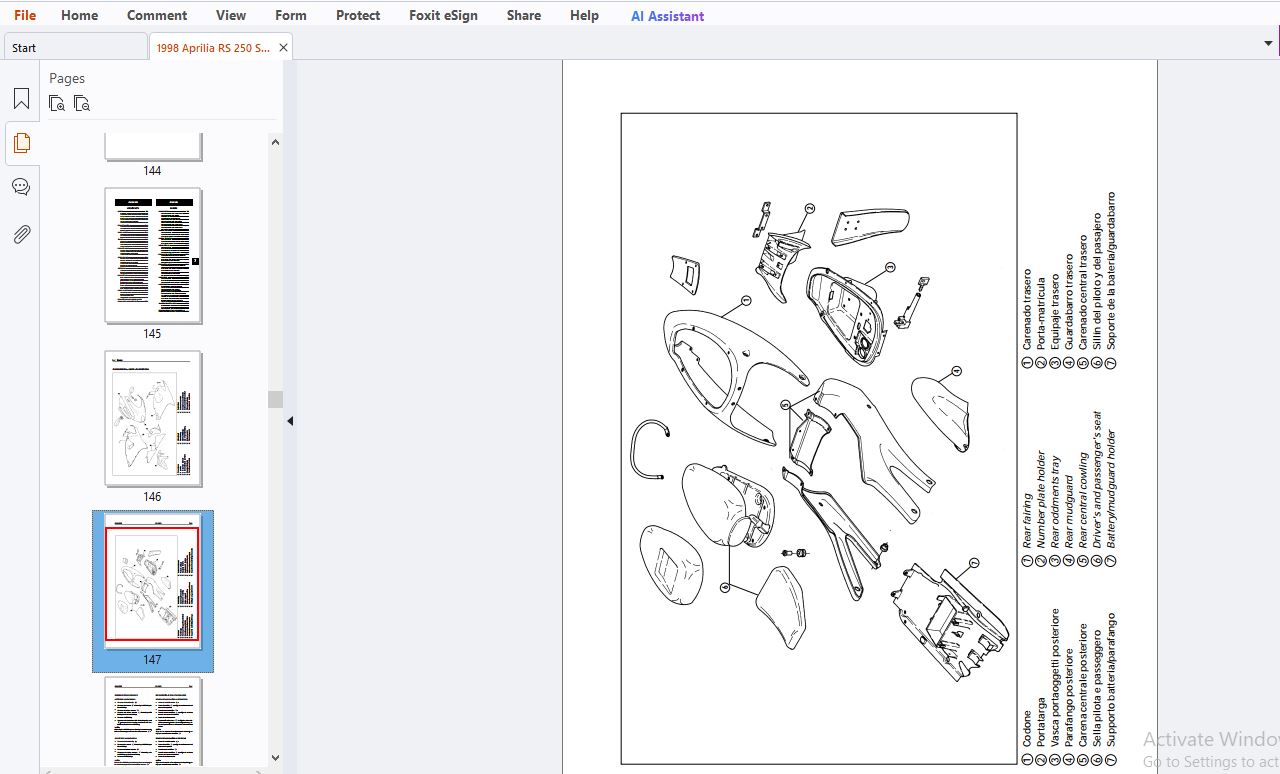1280x774 pixels.
Task: Open the Bookmarks panel
Action: coord(21,99)
